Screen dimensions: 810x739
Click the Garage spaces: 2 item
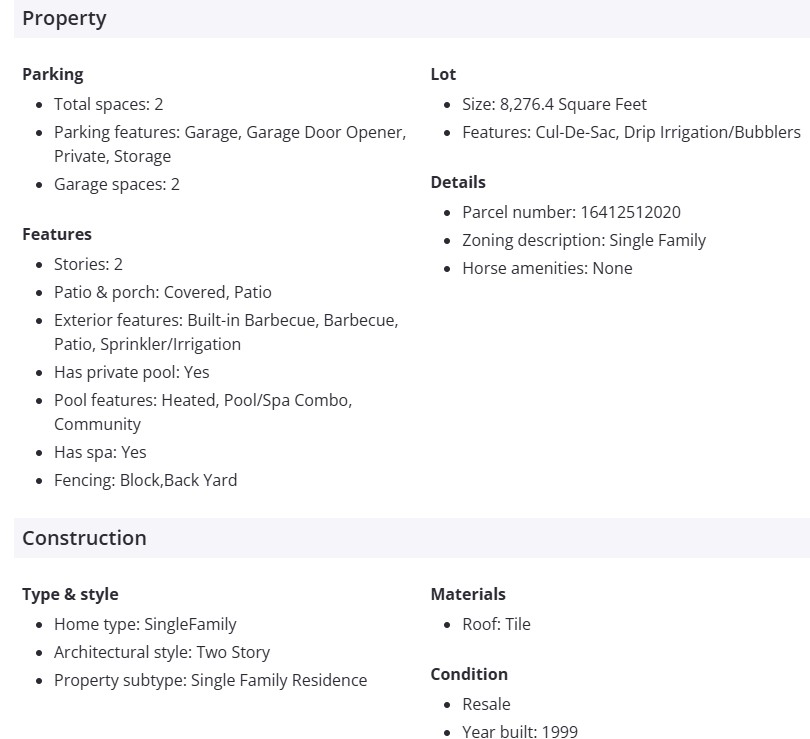click(x=117, y=184)
